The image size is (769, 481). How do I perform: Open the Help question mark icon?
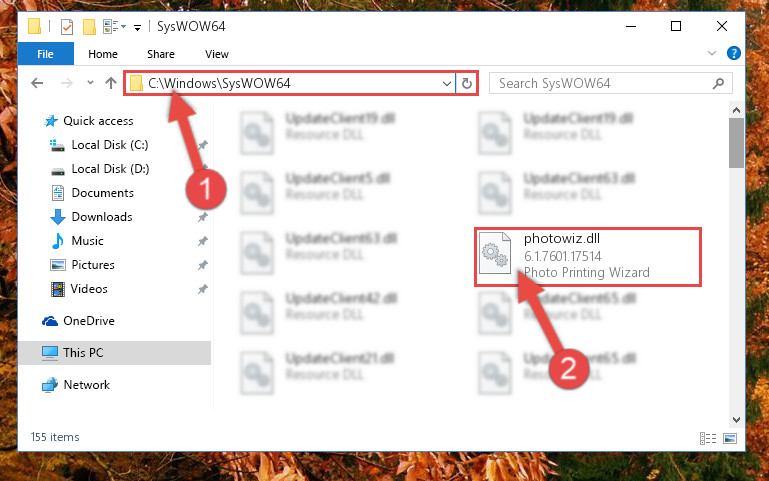(734, 53)
